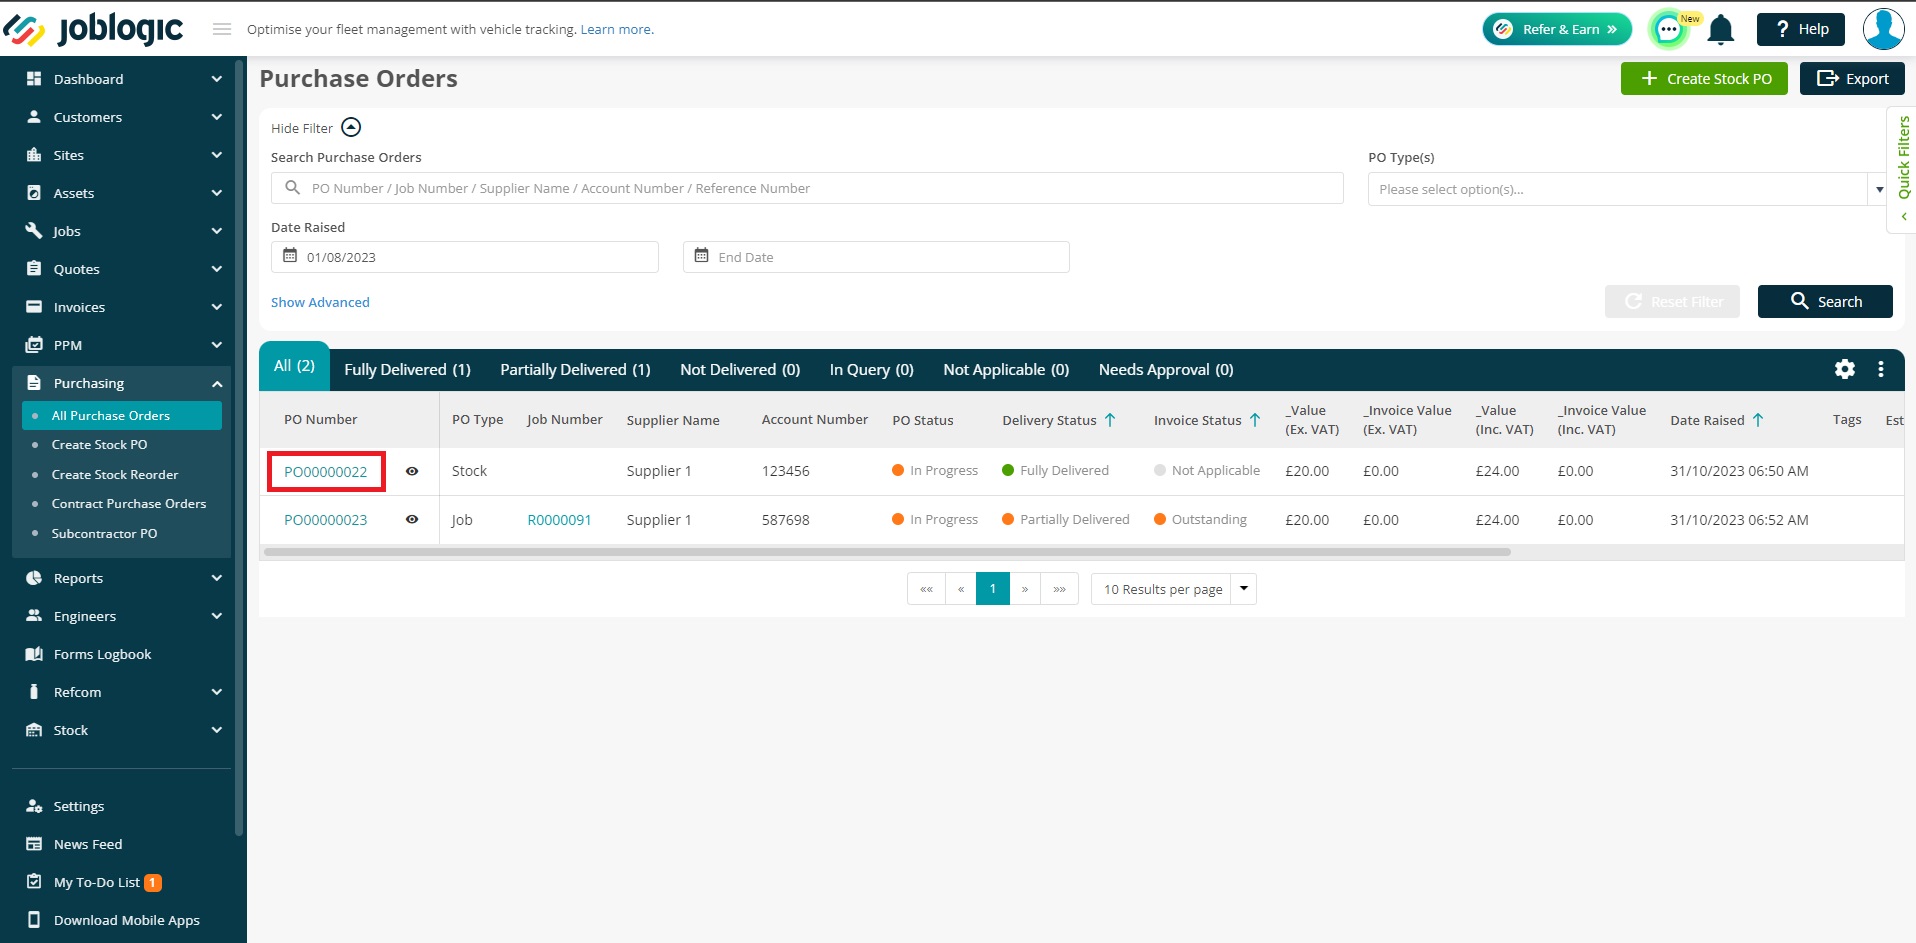
Task: Toggle the eye icon for PO00000022
Action: 412,471
